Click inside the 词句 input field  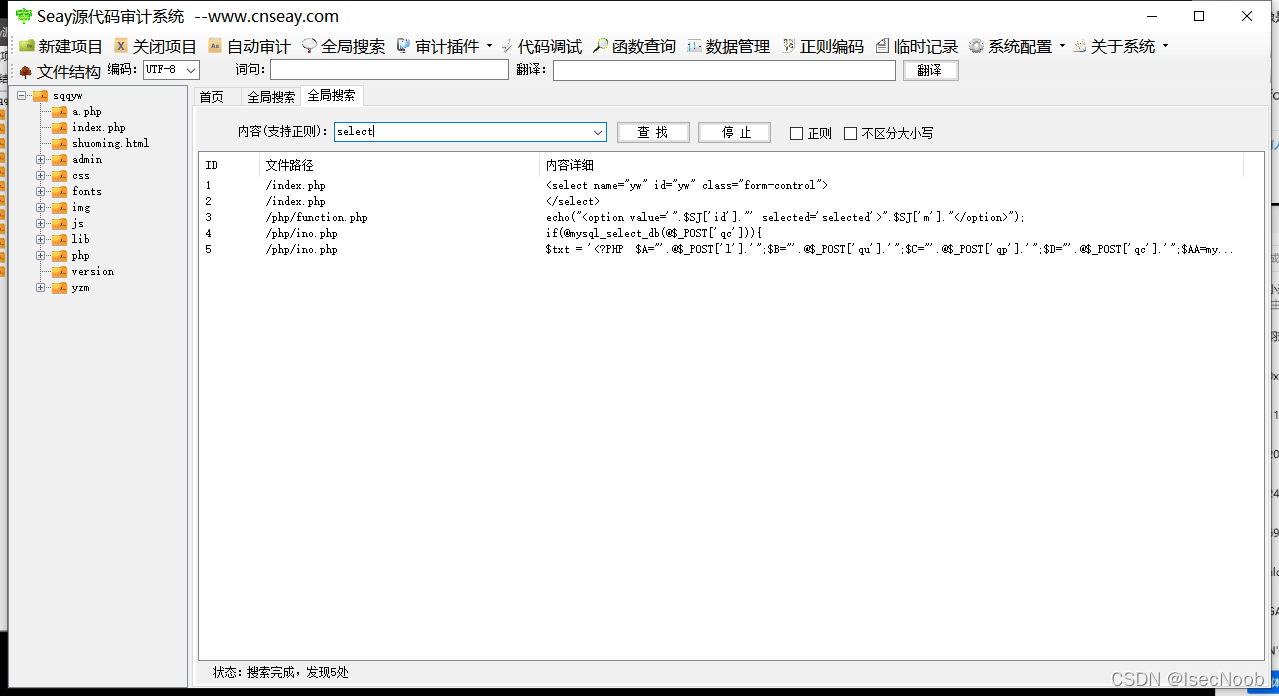[x=390, y=70]
